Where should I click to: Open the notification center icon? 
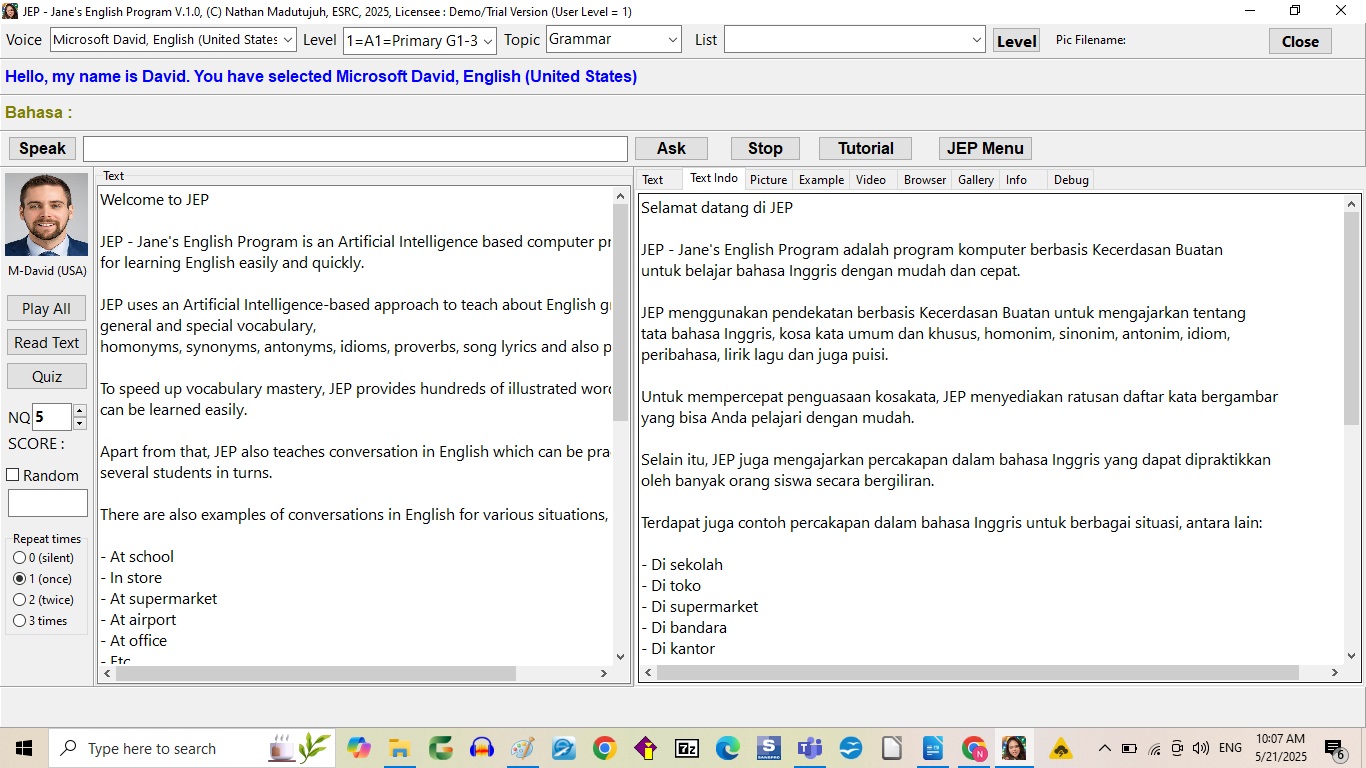click(x=1334, y=749)
